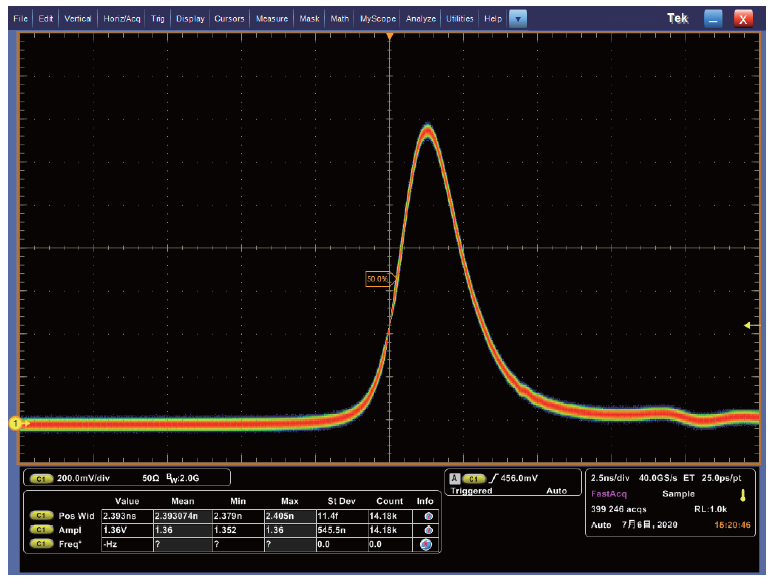Screen dimensions: 772x585
Task: Open the Vertical menu
Action: click(x=78, y=18)
